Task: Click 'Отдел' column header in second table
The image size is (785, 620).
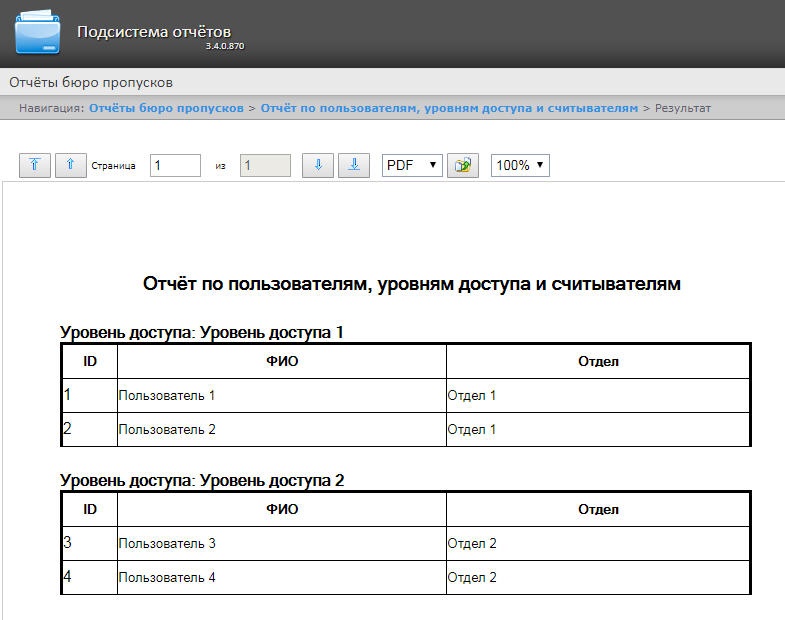Action: 598,509
